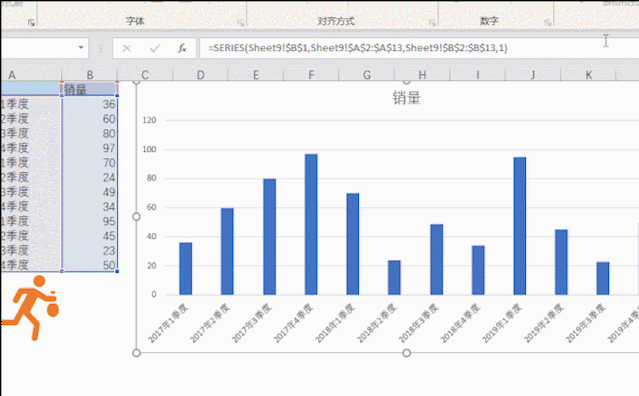639x396 pixels.
Task: Click inside the SERIES formula bar text
Action: click(358, 48)
